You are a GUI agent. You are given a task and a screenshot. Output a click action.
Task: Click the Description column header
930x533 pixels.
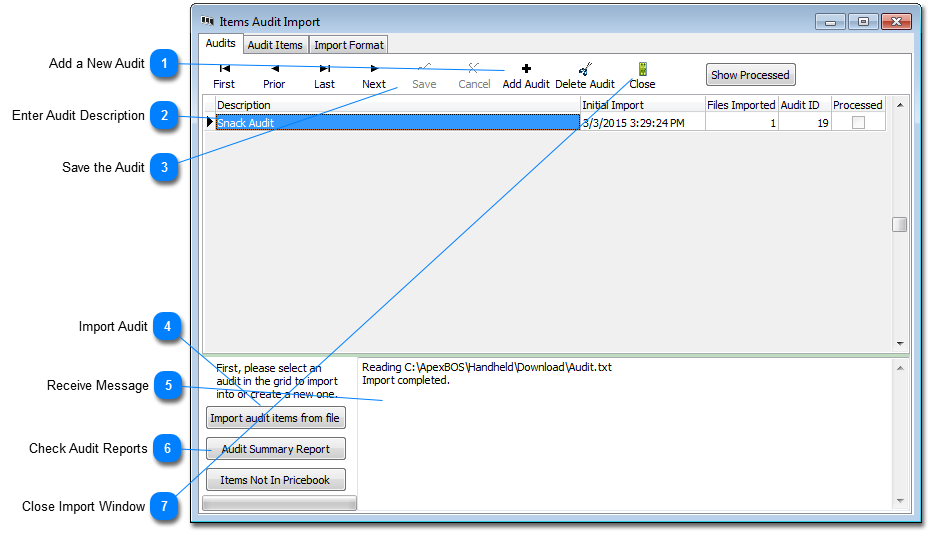pos(397,105)
